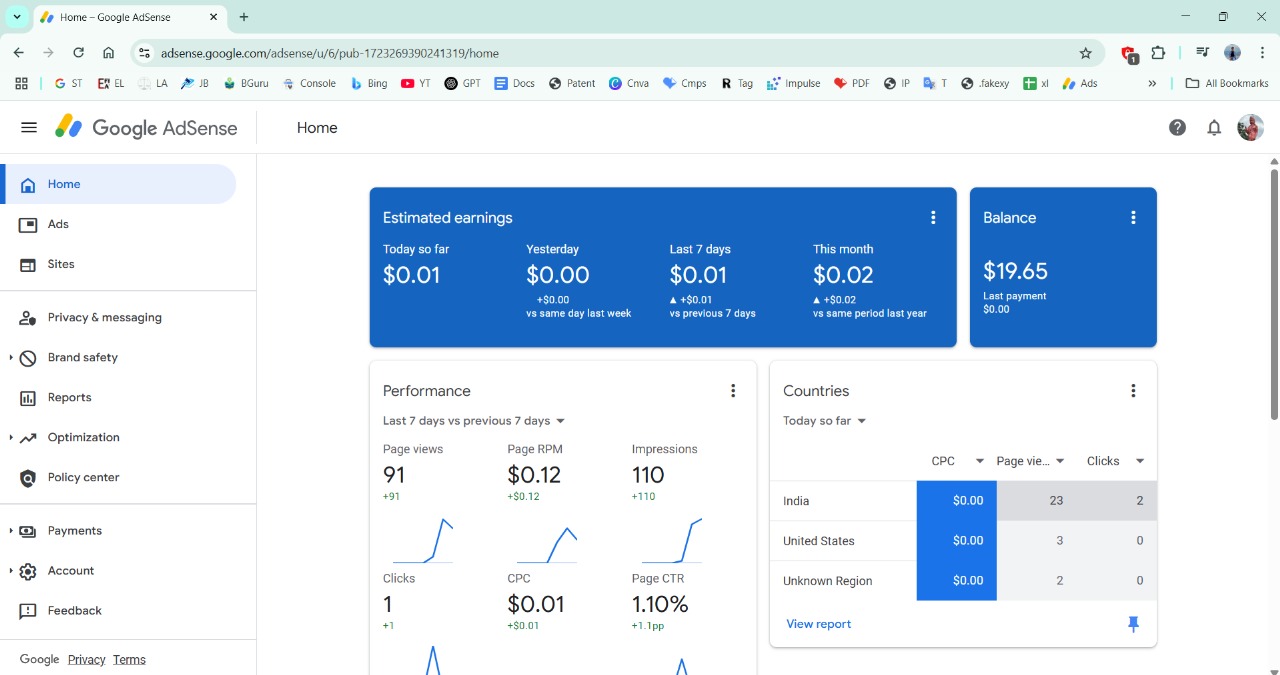This screenshot has height=675, width=1280.
Task: Open the Bing bookmark
Action: tap(369, 84)
